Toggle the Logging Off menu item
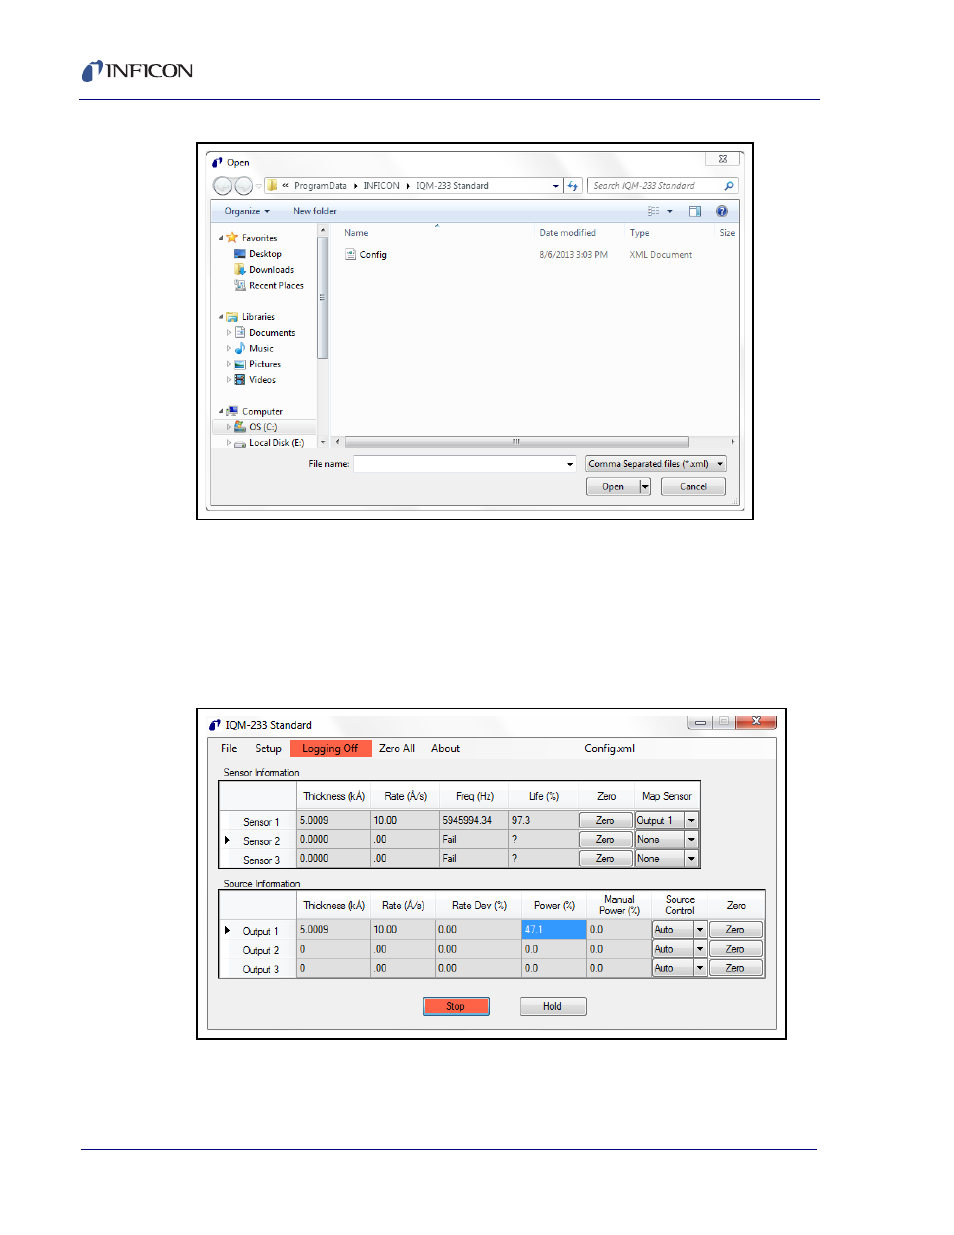The image size is (954, 1235). [330, 749]
